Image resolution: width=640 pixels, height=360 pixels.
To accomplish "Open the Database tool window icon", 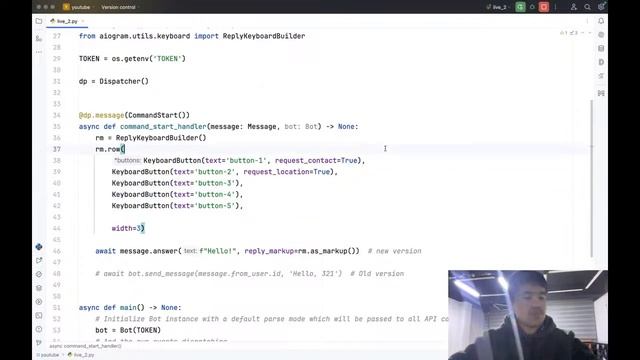I will point(601,49).
